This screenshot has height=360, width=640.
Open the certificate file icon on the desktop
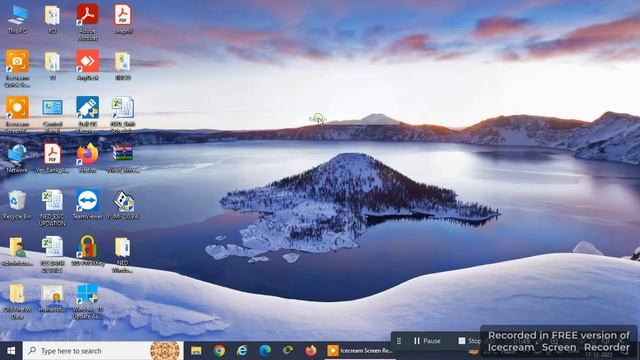pyautogui.click(x=52, y=299)
